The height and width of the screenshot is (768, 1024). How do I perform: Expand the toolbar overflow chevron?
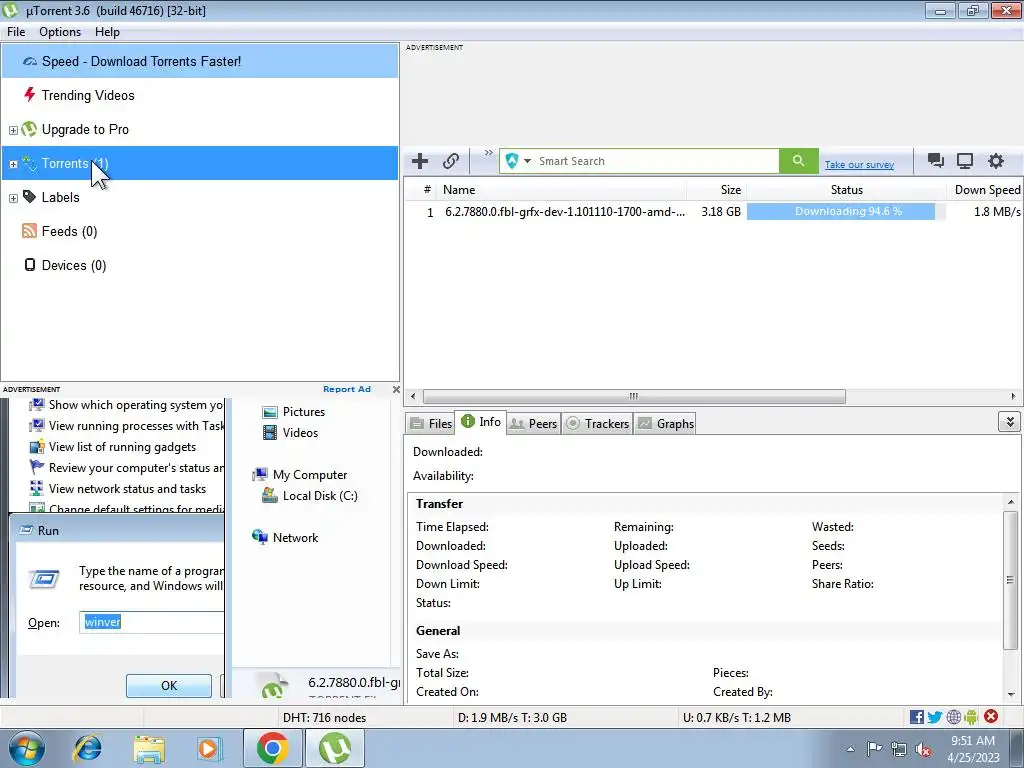pos(488,153)
